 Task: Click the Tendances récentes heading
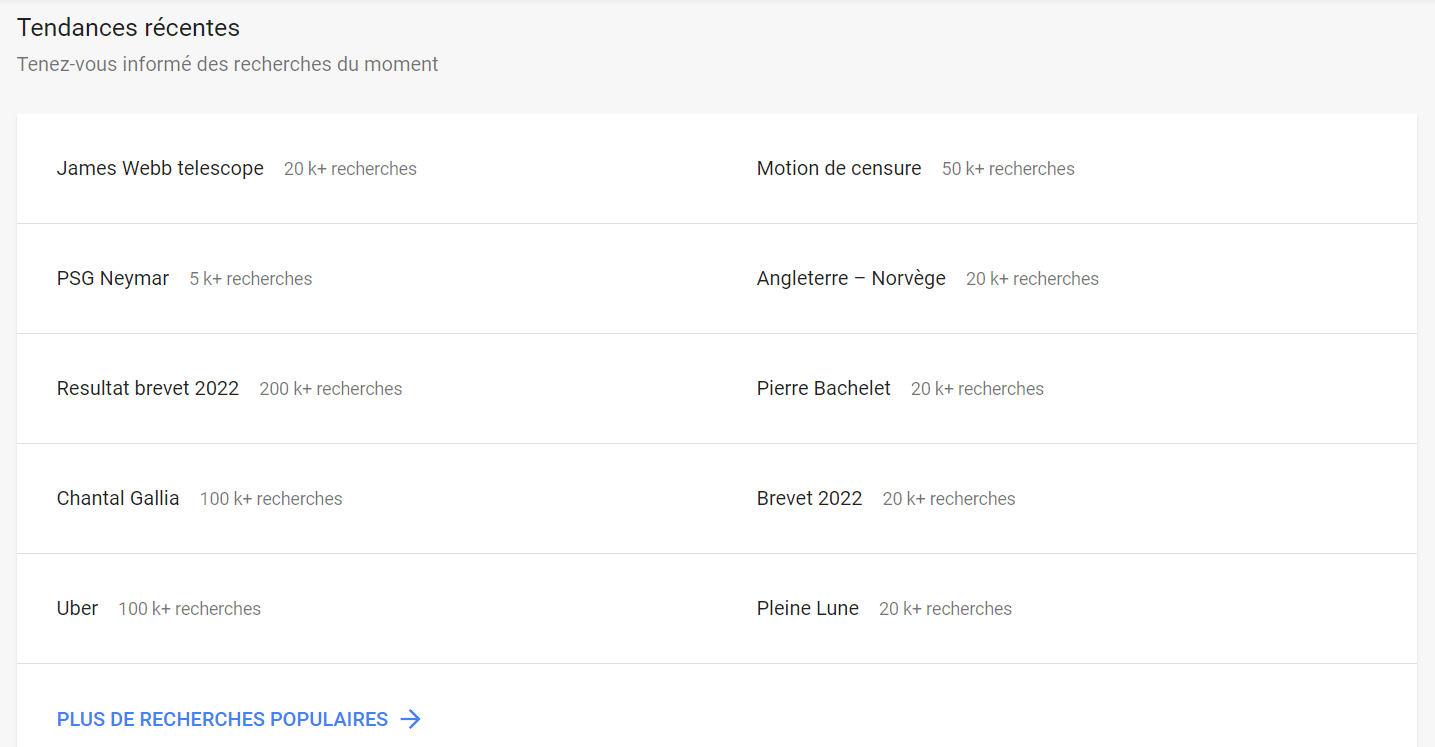[x=128, y=28]
